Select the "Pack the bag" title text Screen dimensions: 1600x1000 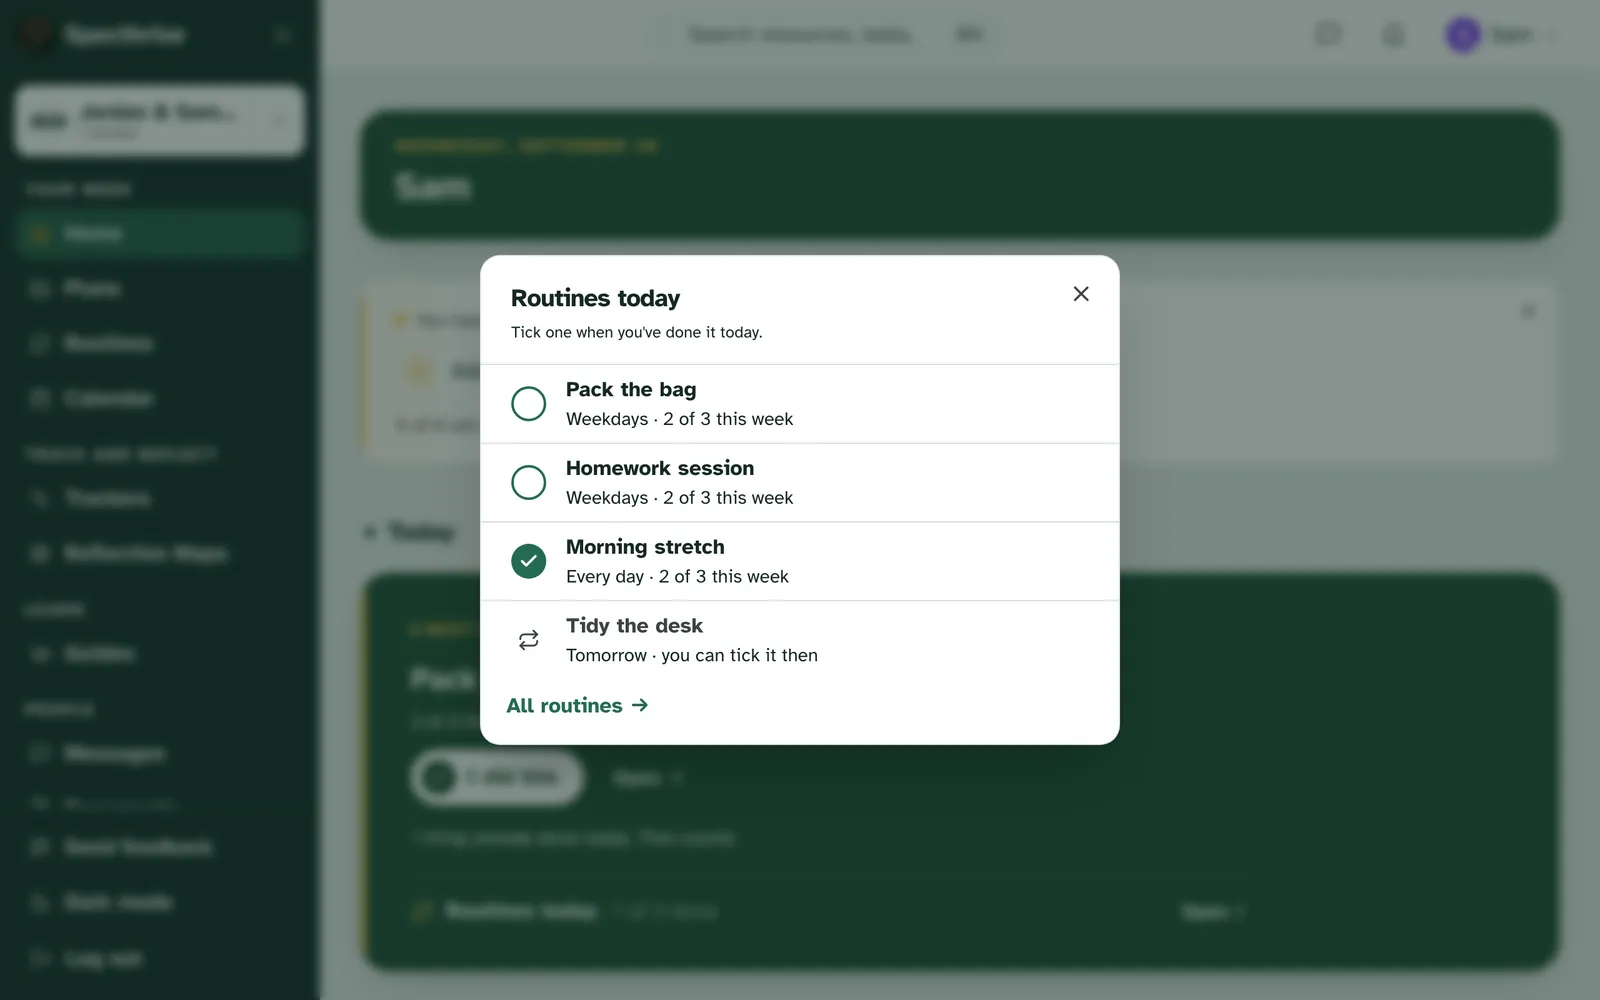(x=631, y=390)
